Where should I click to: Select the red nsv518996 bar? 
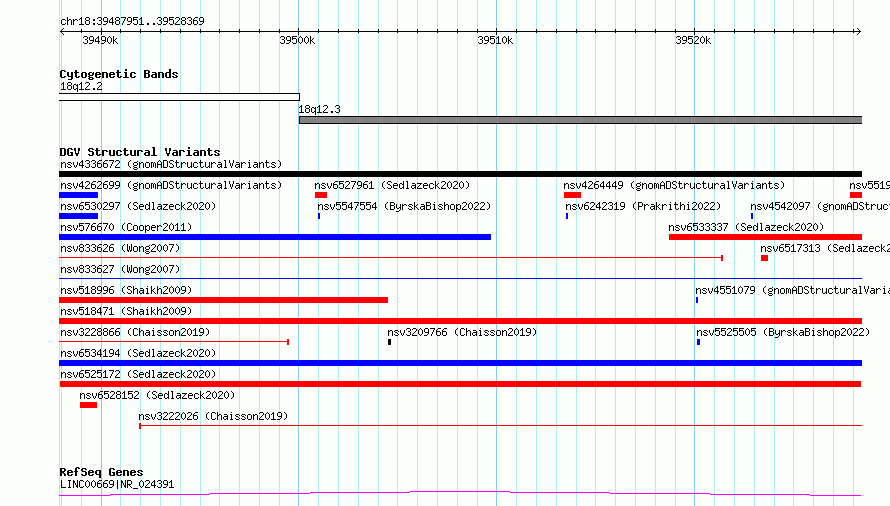[223, 300]
